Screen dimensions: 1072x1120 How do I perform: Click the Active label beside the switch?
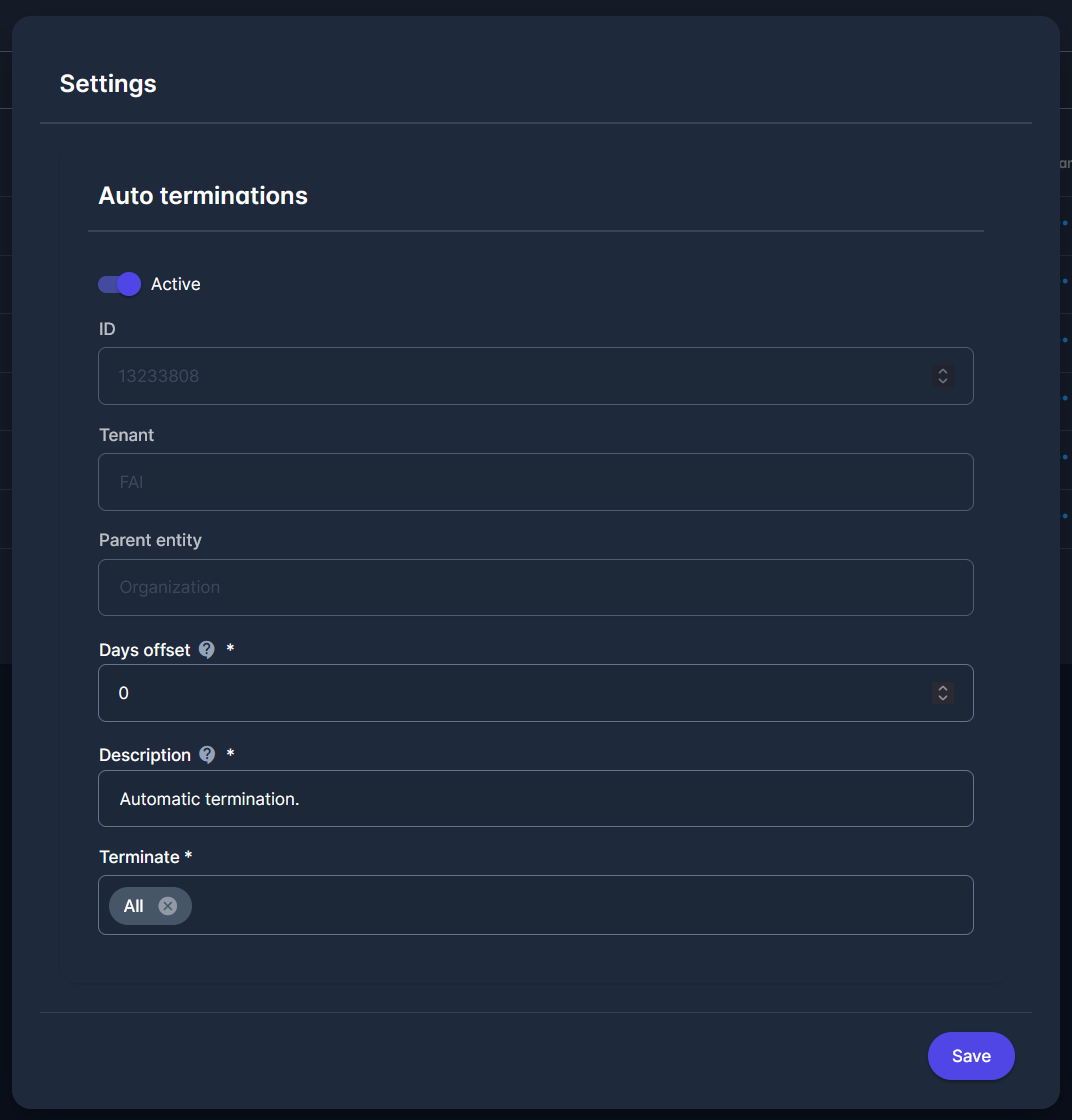[x=176, y=284]
